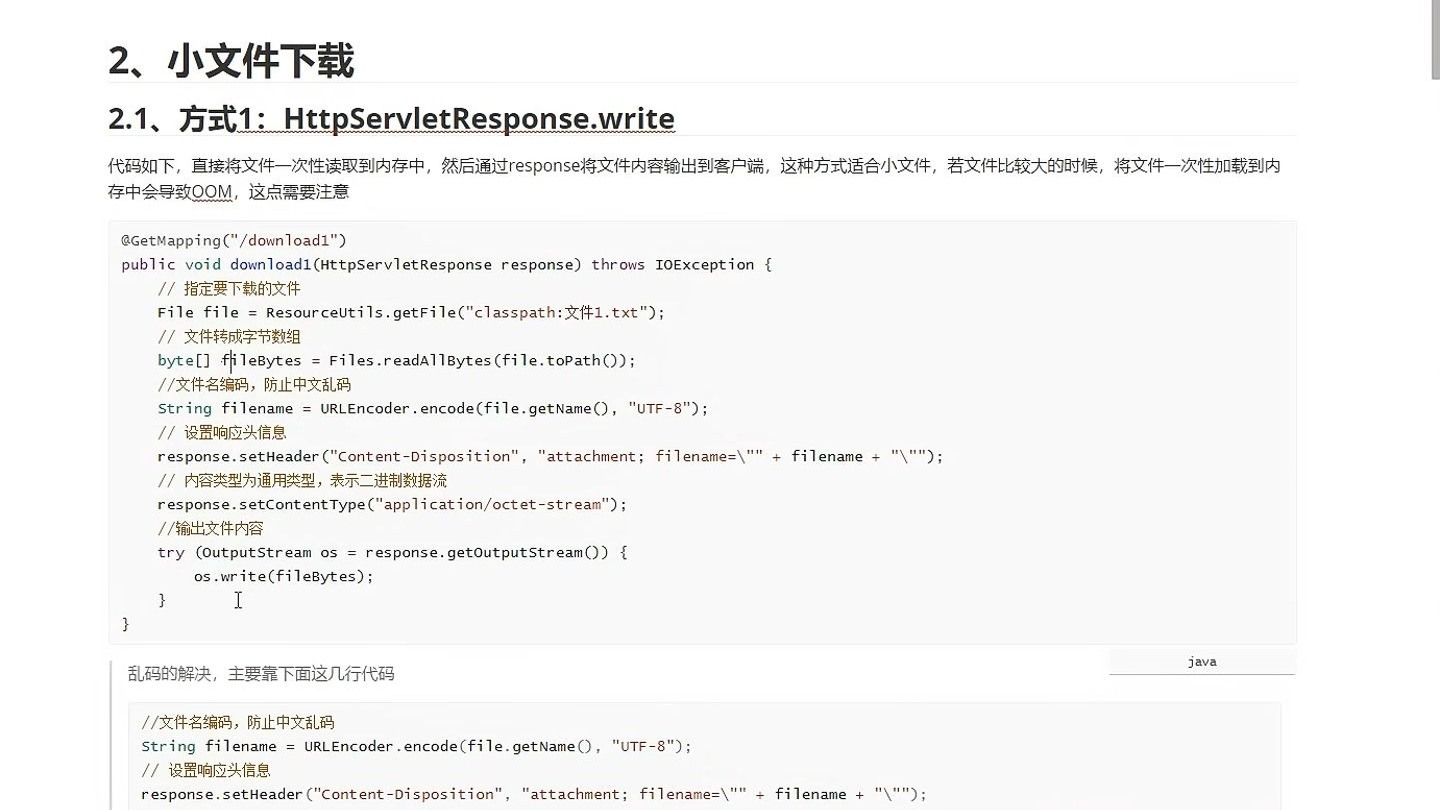
Task: Click the comment '//输出文件内容'
Action: coord(210,528)
